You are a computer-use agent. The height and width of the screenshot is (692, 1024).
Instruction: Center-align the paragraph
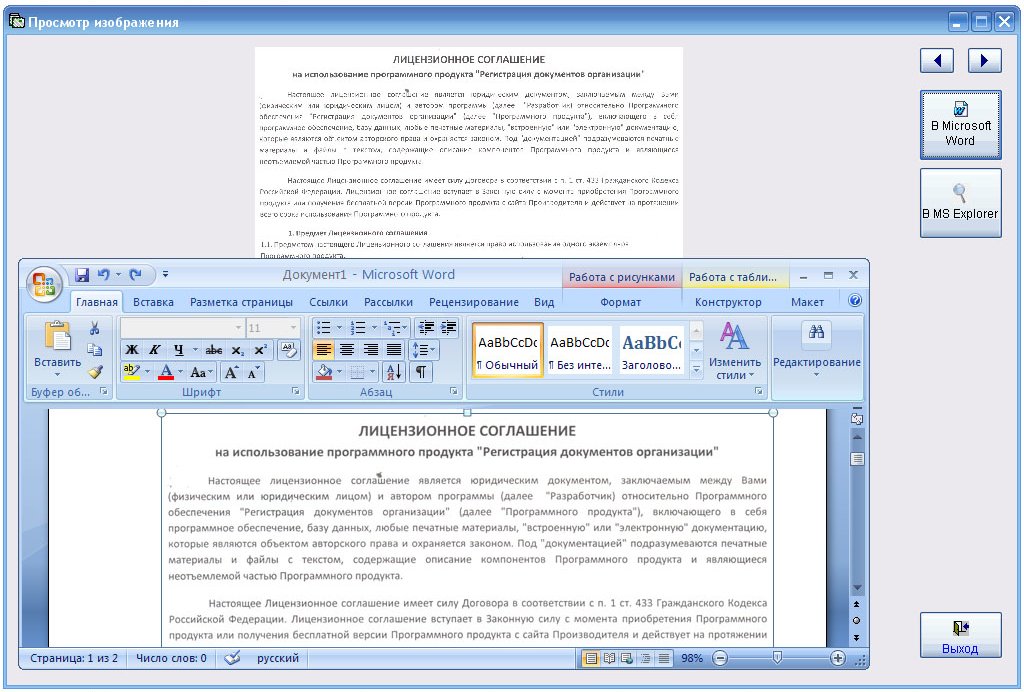pos(347,351)
